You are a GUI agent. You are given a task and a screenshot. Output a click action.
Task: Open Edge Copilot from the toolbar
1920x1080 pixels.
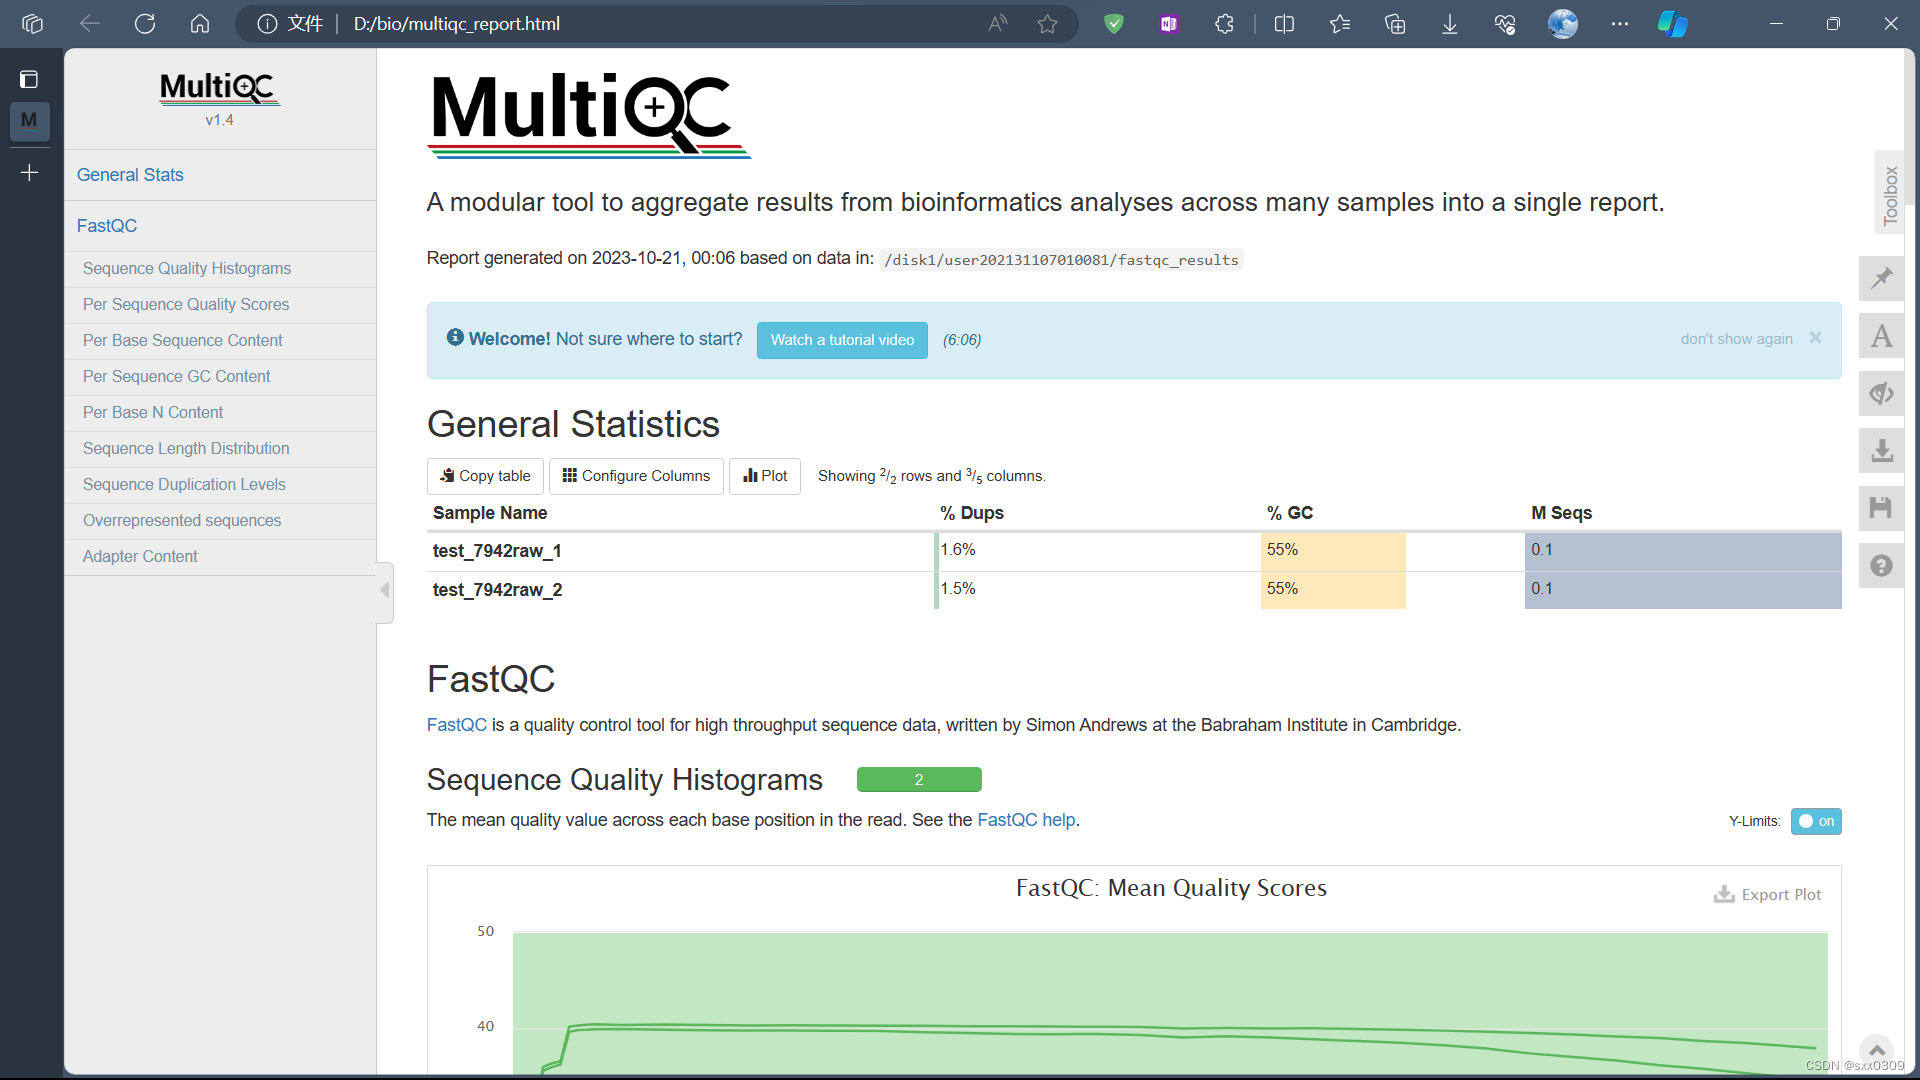coord(1672,23)
